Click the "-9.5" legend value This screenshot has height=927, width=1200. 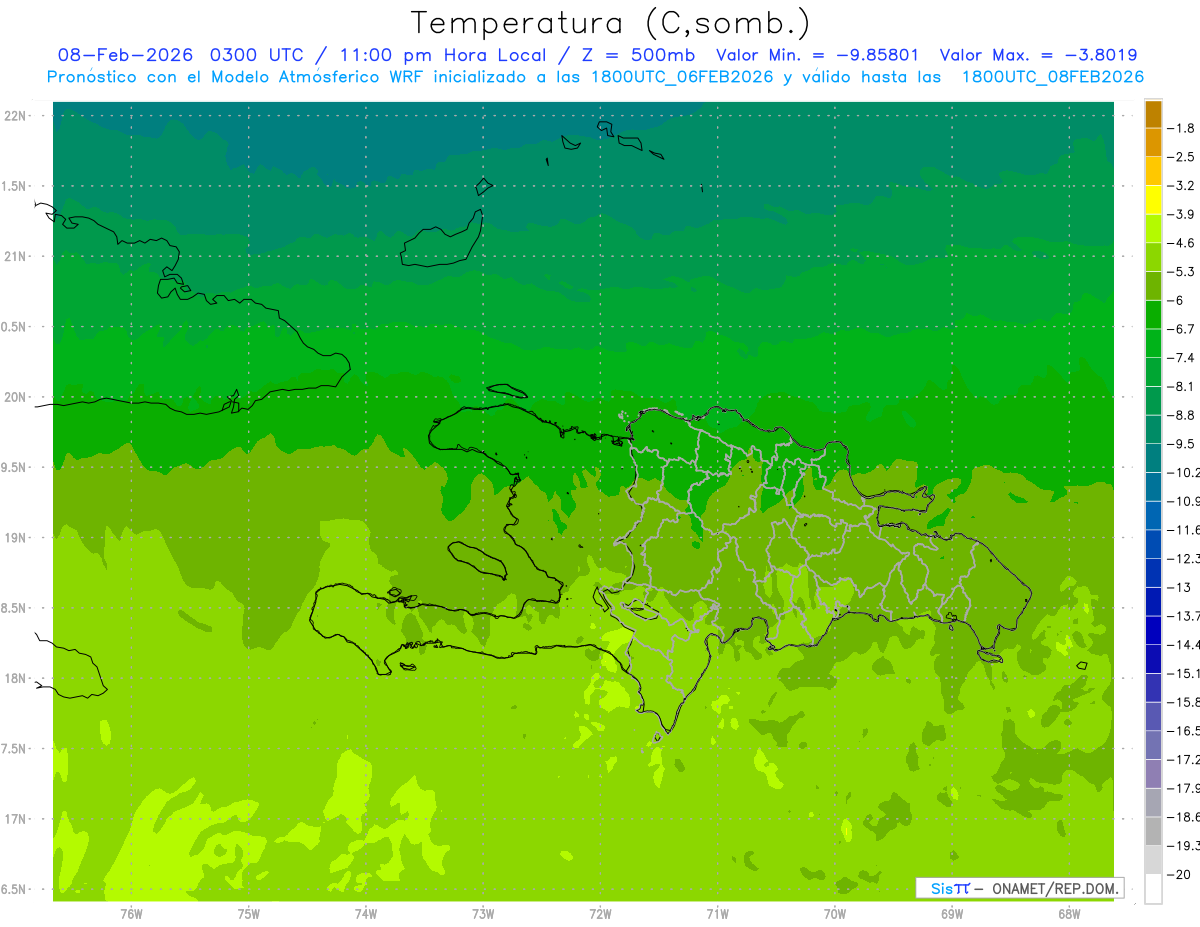pos(1181,443)
